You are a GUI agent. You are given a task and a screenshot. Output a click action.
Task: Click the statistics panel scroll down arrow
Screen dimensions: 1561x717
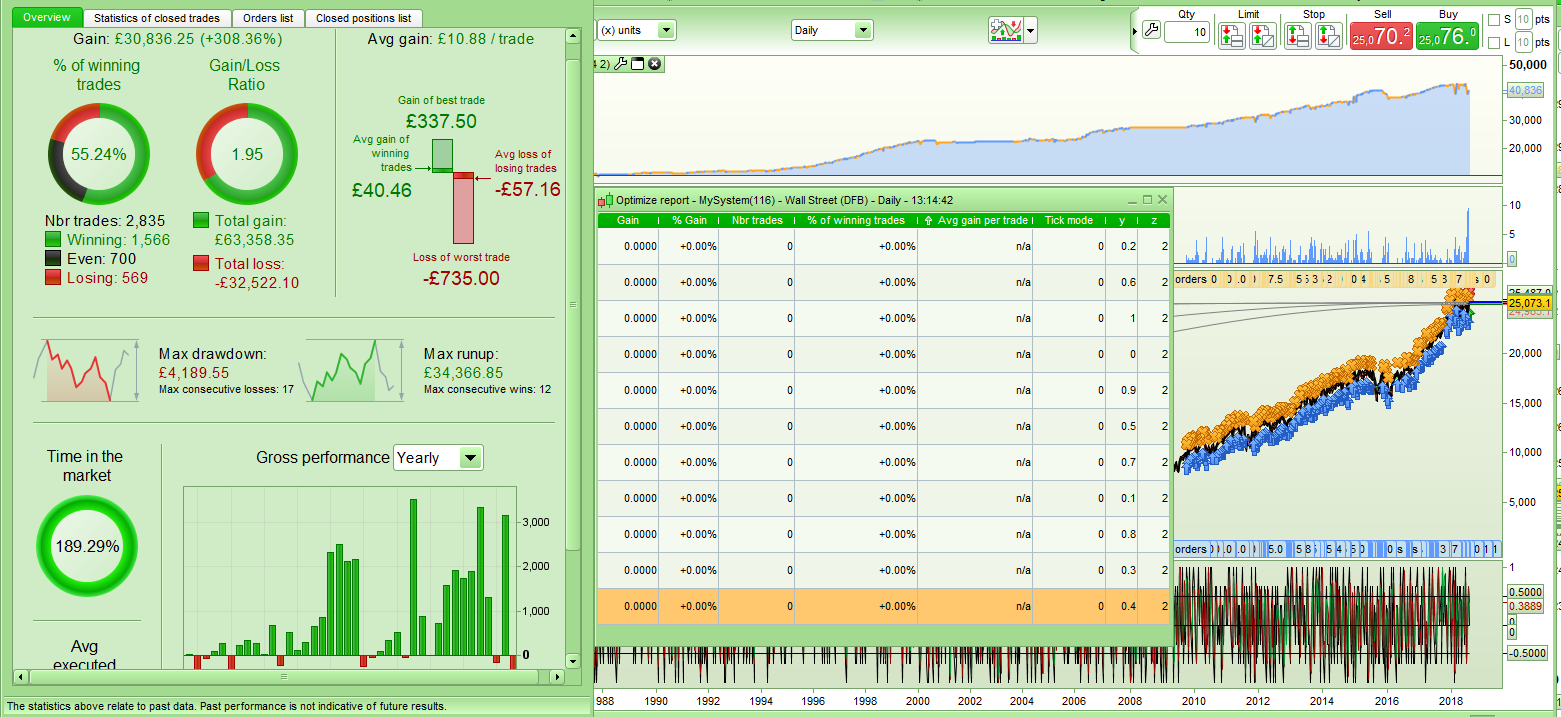[573, 660]
